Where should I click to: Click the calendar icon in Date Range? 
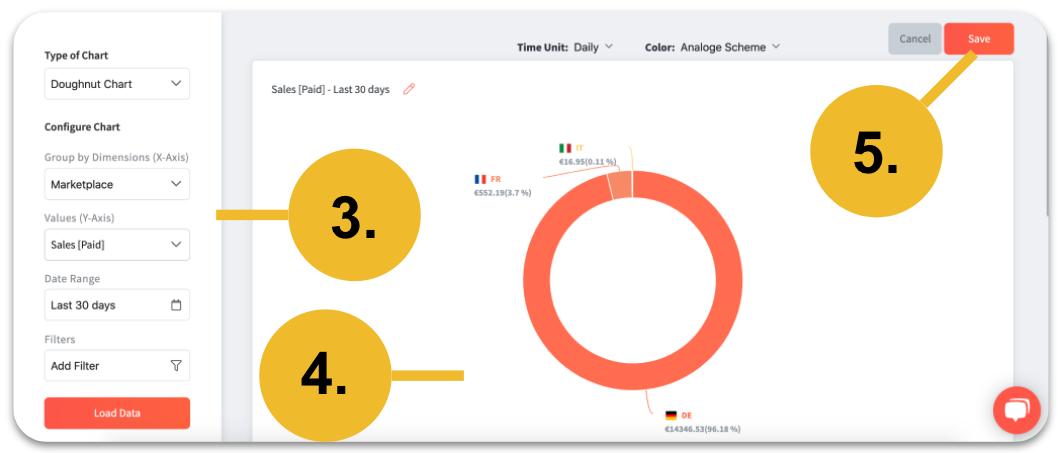pyautogui.click(x=176, y=305)
